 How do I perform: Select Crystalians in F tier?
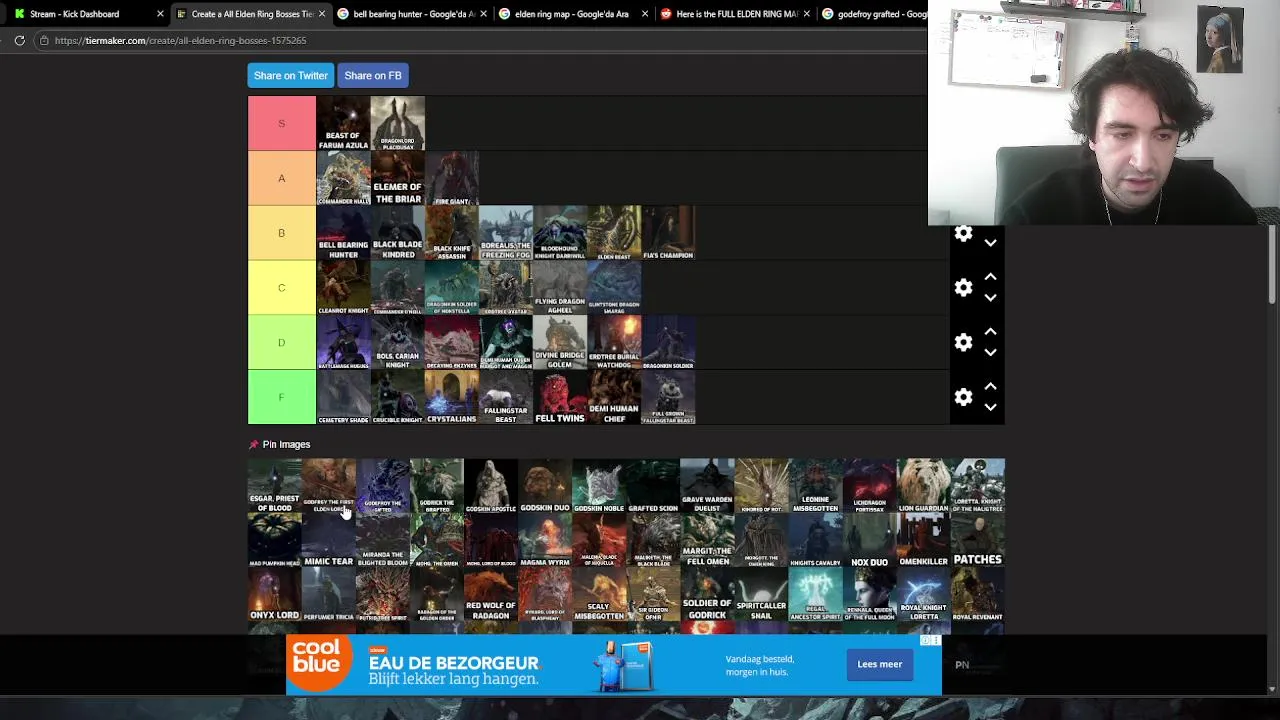(452, 398)
